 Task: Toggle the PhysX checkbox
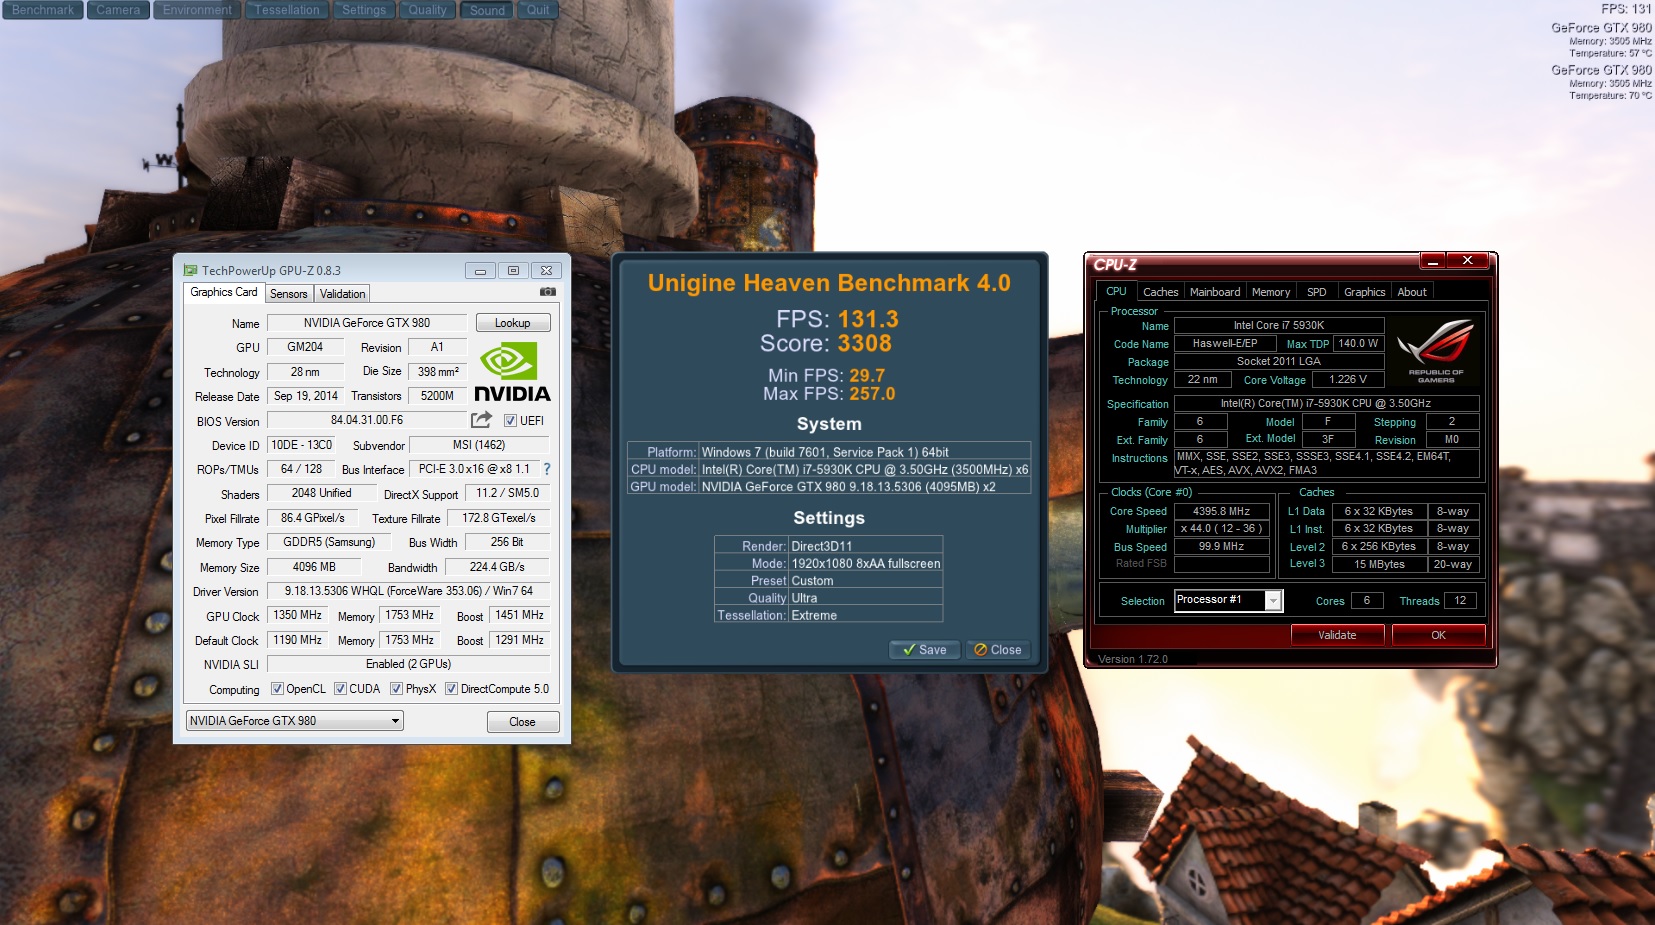(396, 689)
